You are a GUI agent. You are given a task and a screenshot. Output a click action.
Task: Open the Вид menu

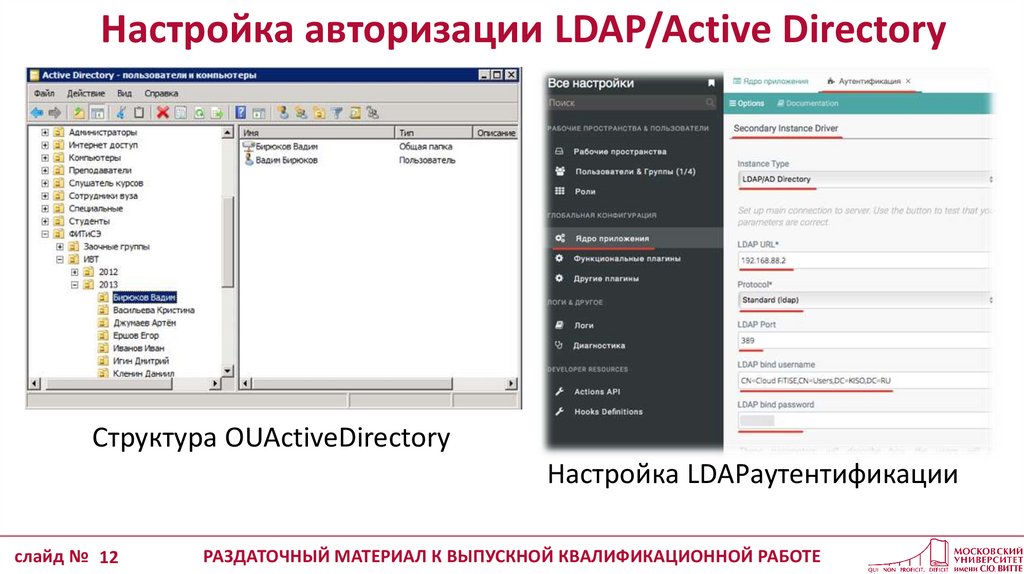(x=124, y=93)
